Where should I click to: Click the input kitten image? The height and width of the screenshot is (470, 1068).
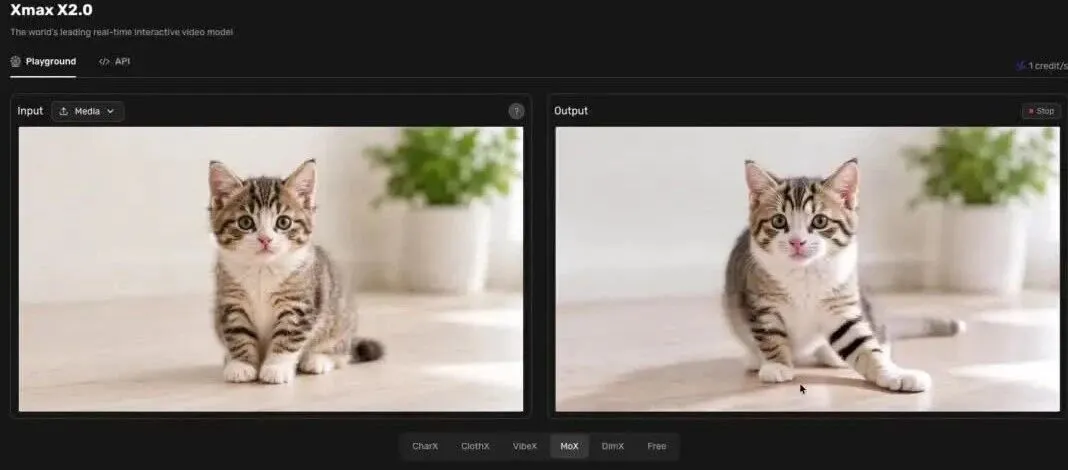pyautogui.click(x=270, y=269)
